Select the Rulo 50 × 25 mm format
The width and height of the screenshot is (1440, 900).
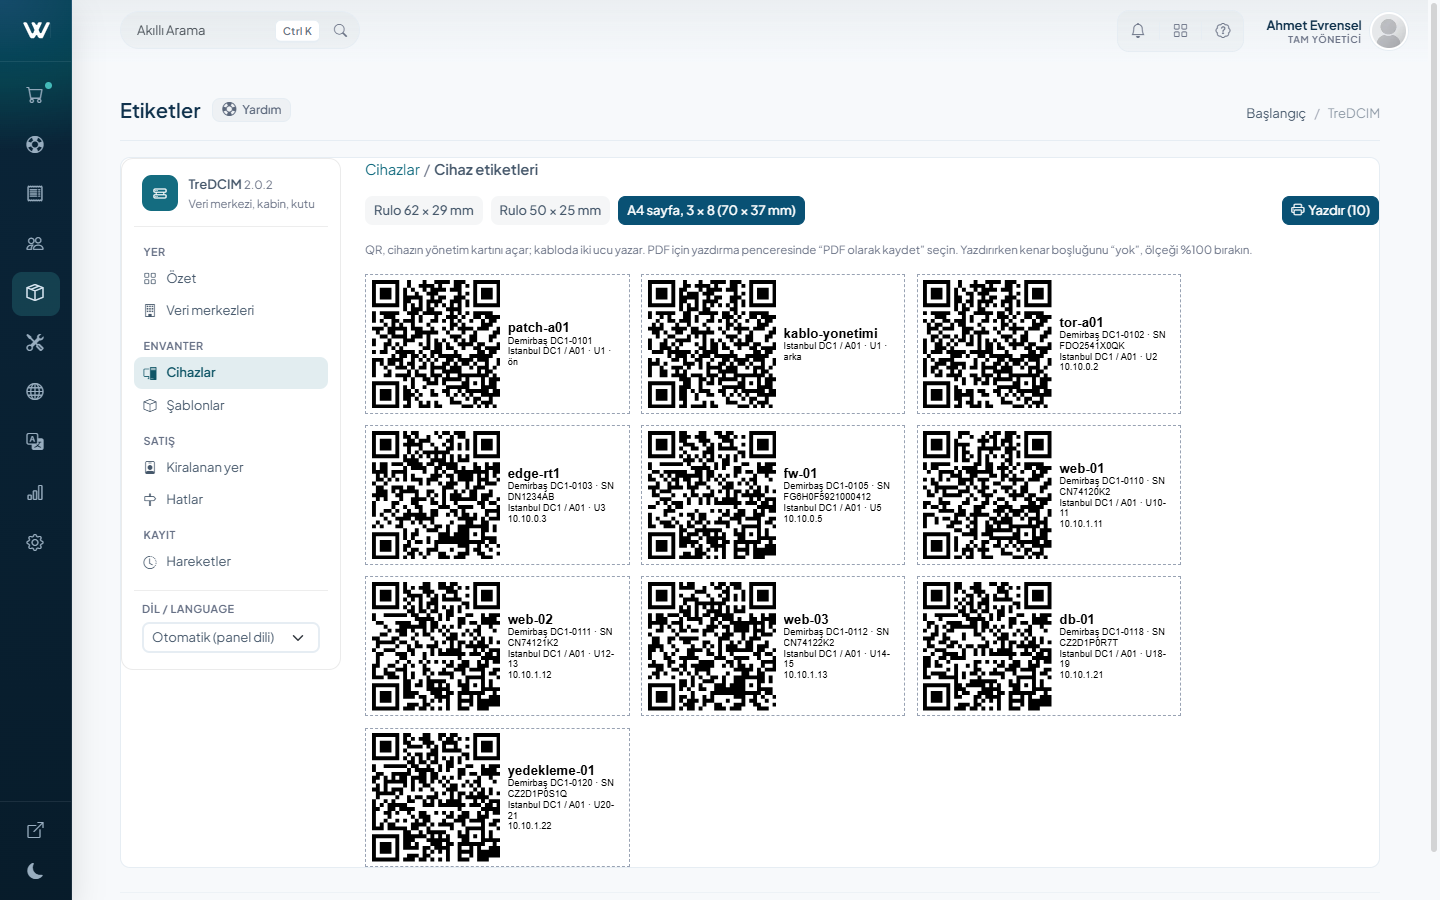[550, 211]
